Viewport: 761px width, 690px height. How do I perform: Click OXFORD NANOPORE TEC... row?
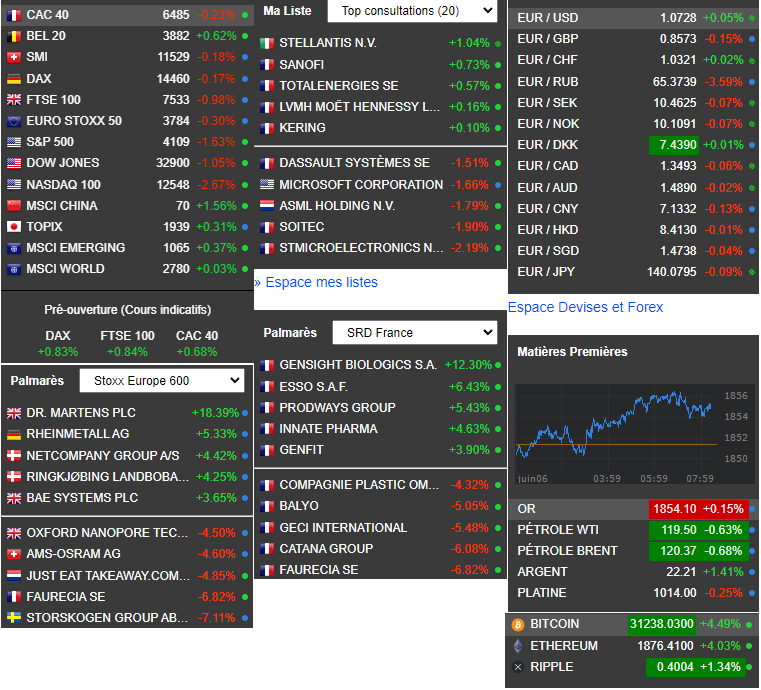point(127,533)
